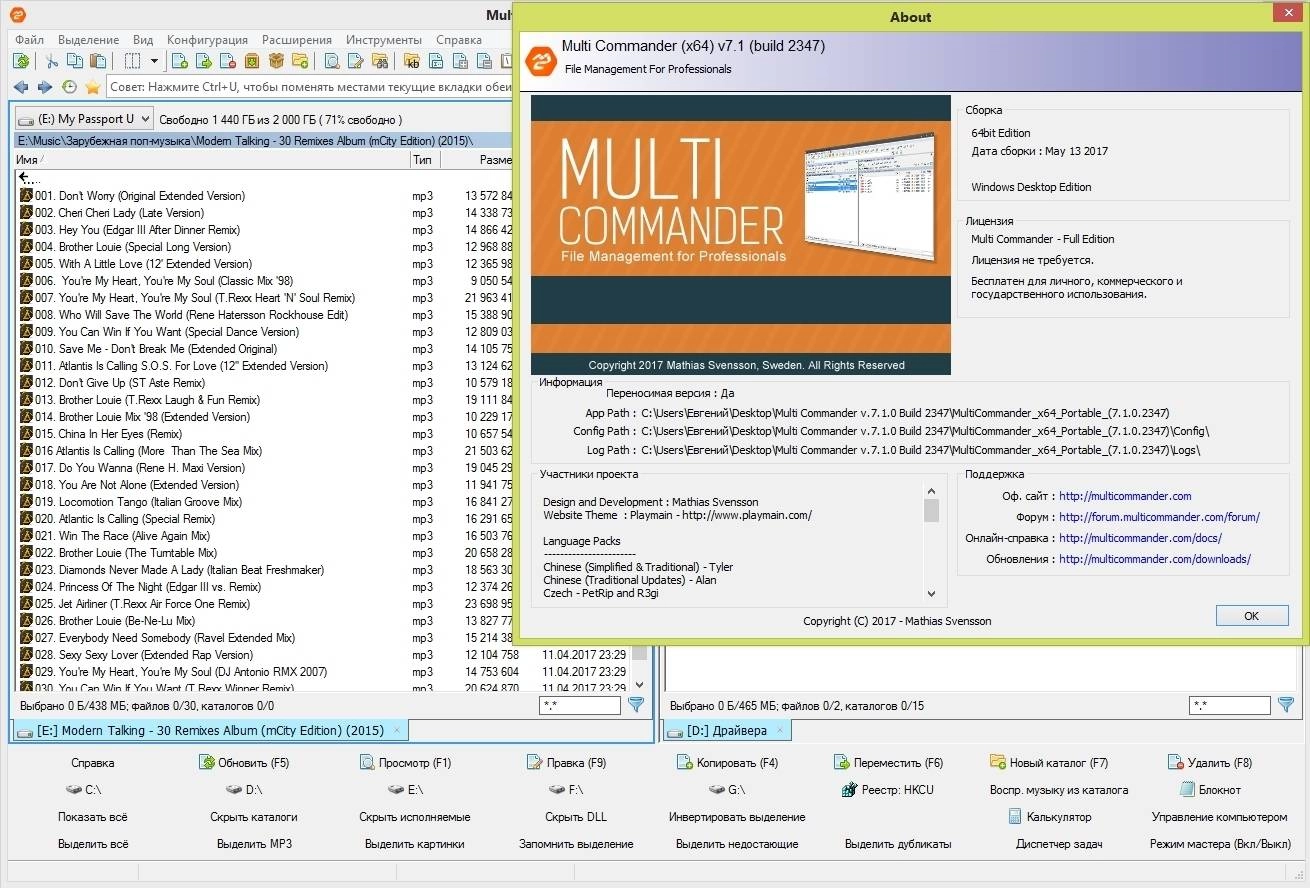The image size is (1310, 888).
Task: Click the Инвертировать выделение button
Action: click(737, 817)
